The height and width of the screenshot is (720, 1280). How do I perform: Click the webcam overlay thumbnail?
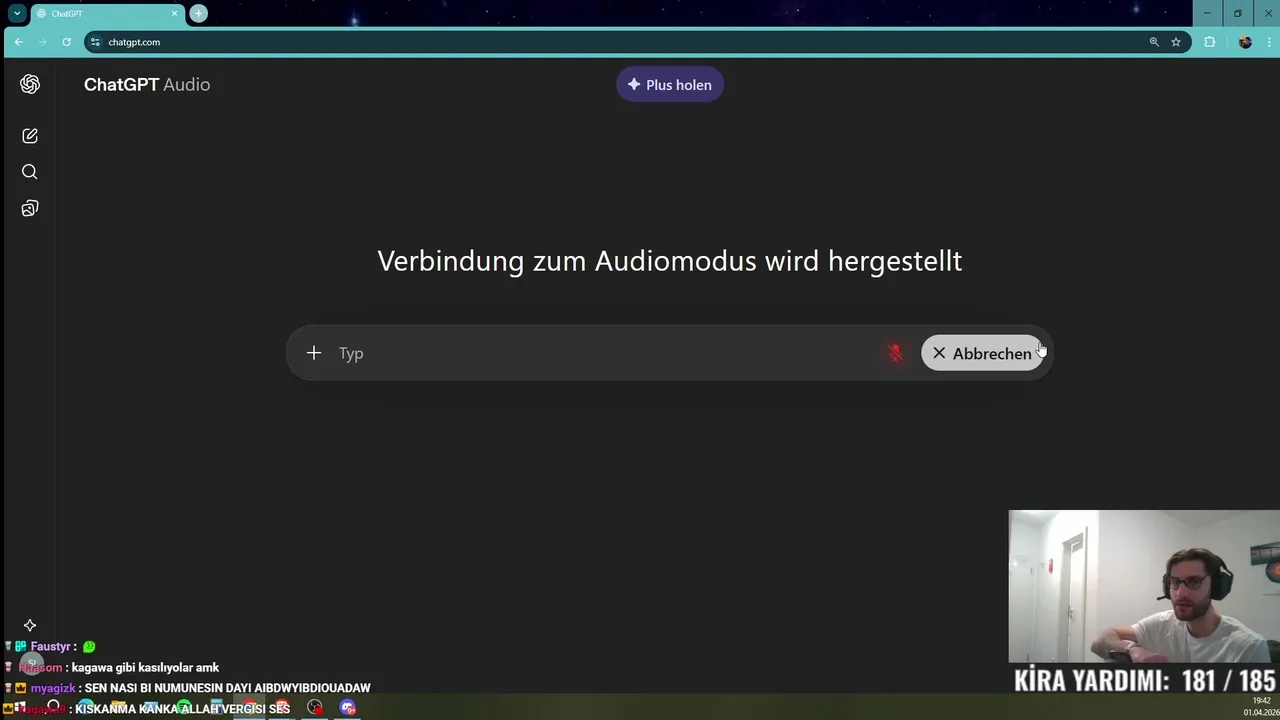coord(1144,587)
